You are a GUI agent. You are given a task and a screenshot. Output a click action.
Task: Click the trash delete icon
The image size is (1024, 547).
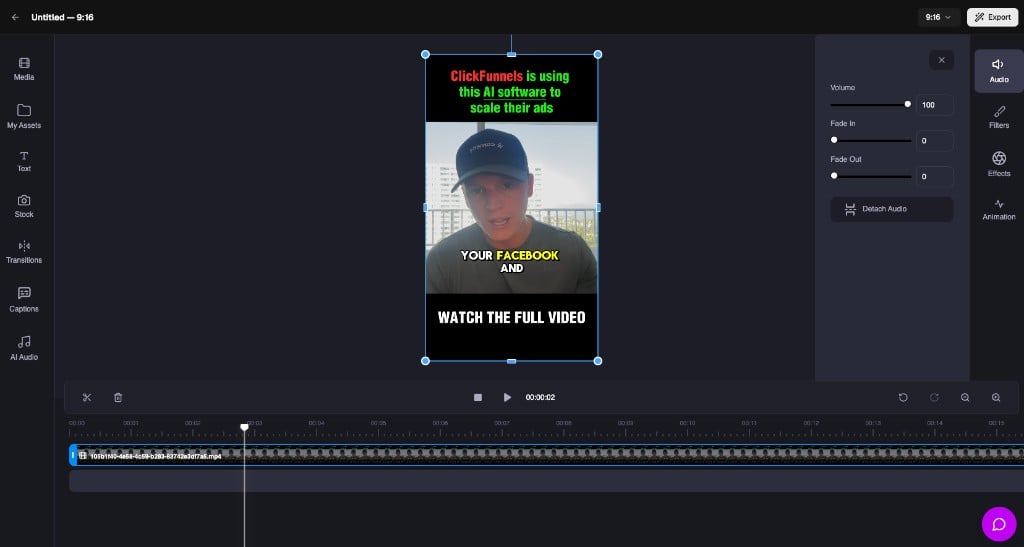click(x=118, y=398)
